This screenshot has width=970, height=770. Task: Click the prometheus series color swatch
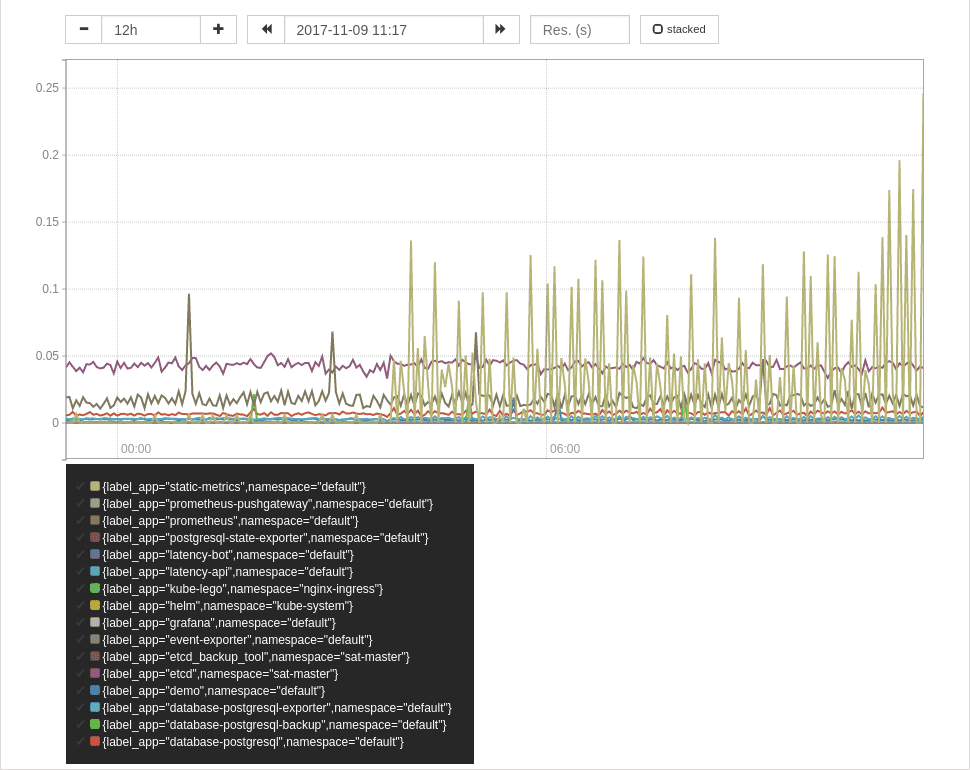pyautogui.click(x=95, y=520)
